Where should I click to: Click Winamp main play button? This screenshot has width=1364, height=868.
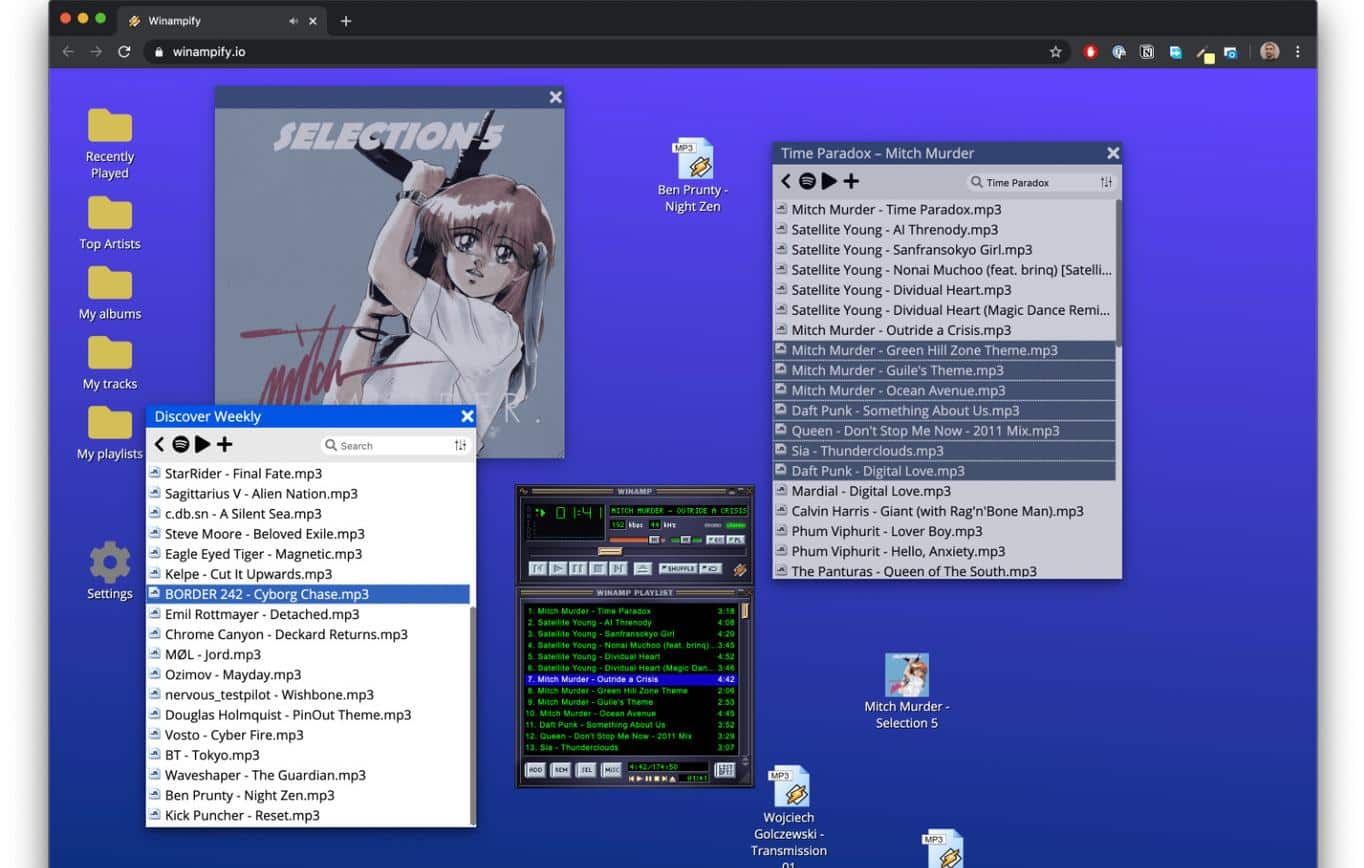(558, 568)
